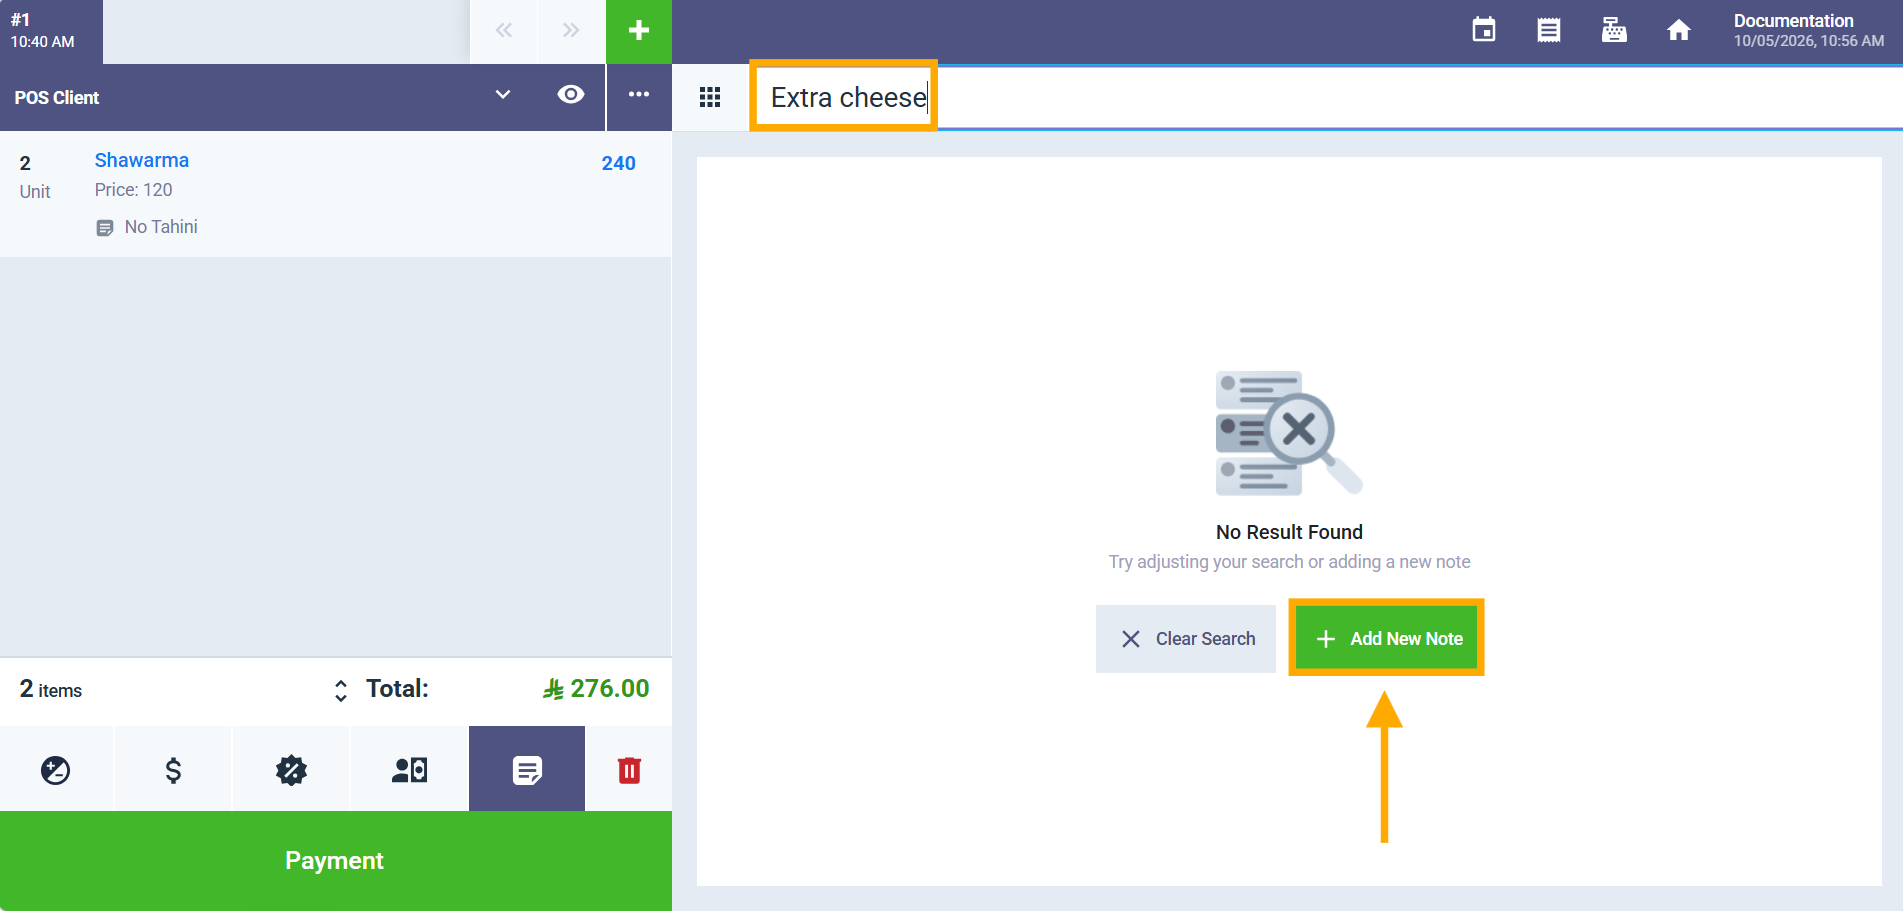Image resolution: width=1903 pixels, height=911 pixels.
Task: Toggle the eye visibility icon for POS Client
Action: coord(571,94)
